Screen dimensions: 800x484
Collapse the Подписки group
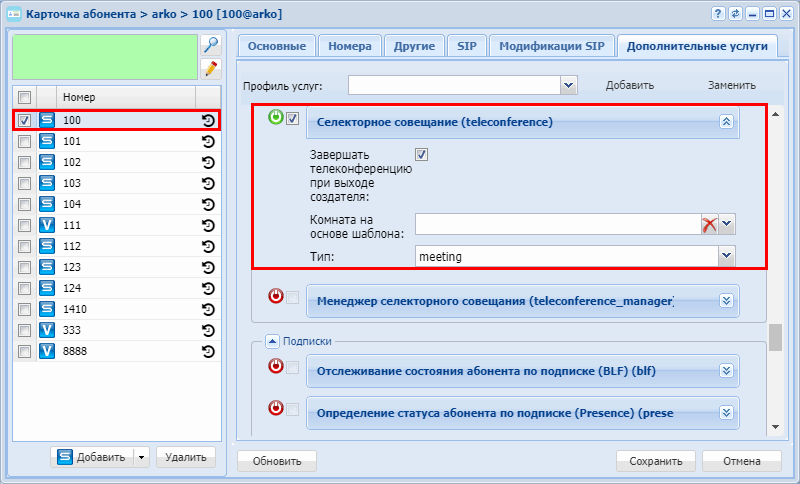pos(272,341)
